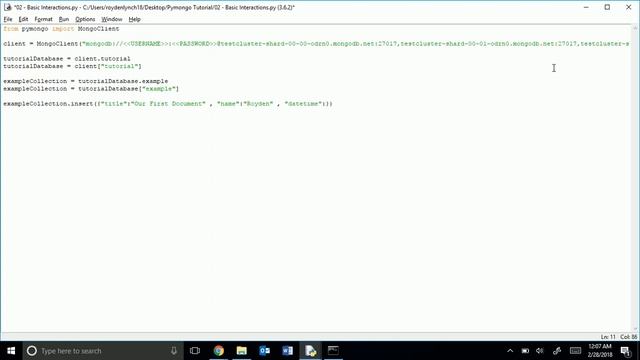The width and height of the screenshot is (640, 360).
Task: Show hidden system tray icons
Action: click(x=510, y=351)
